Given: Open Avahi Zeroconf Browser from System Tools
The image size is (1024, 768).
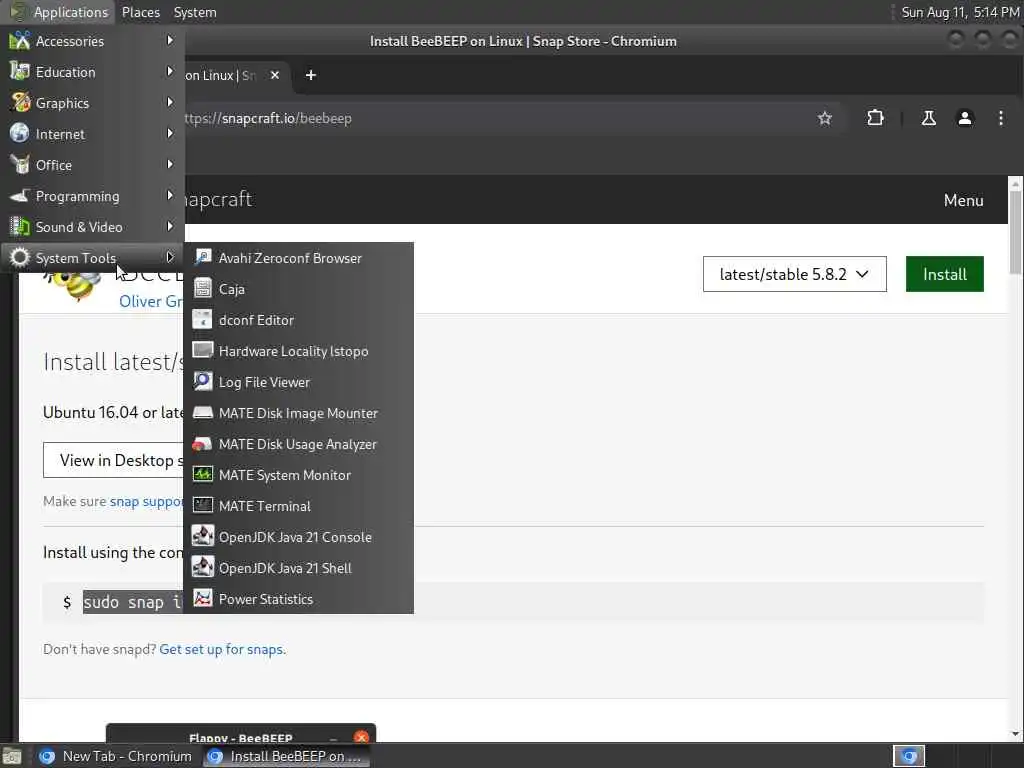Looking at the screenshot, I should tap(298, 258).
